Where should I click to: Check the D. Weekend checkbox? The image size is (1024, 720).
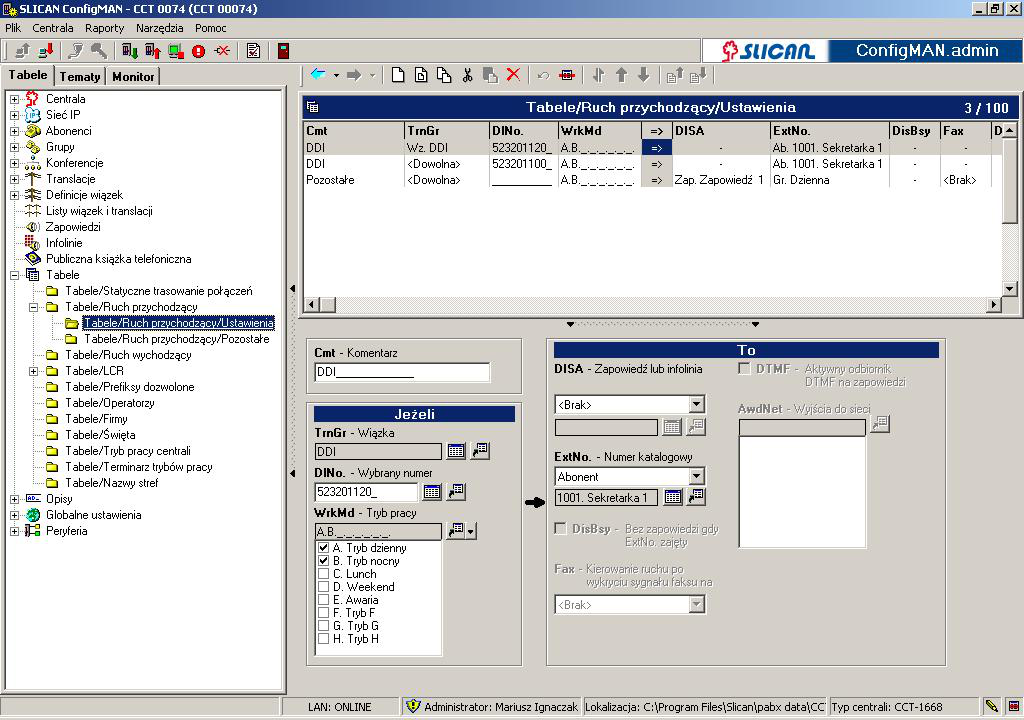click(323, 587)
